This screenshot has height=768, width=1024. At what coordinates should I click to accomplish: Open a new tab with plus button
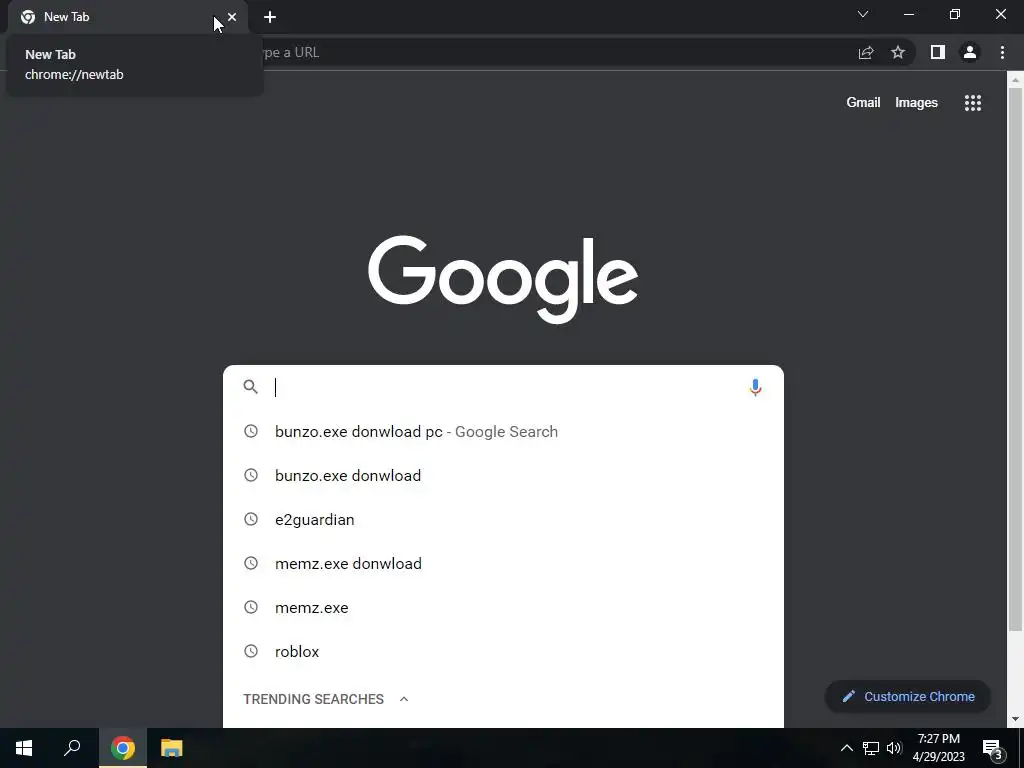[270, 17]
